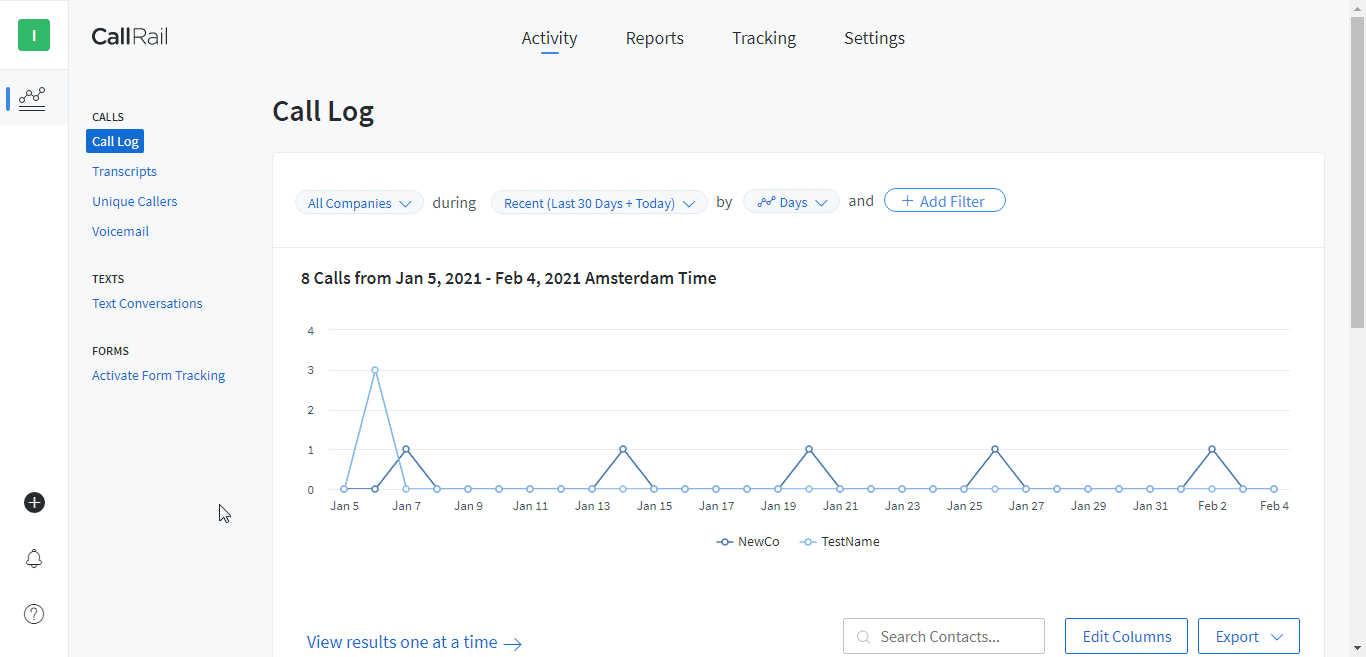Open the Days grouping dropdown

tap(791, 203)
